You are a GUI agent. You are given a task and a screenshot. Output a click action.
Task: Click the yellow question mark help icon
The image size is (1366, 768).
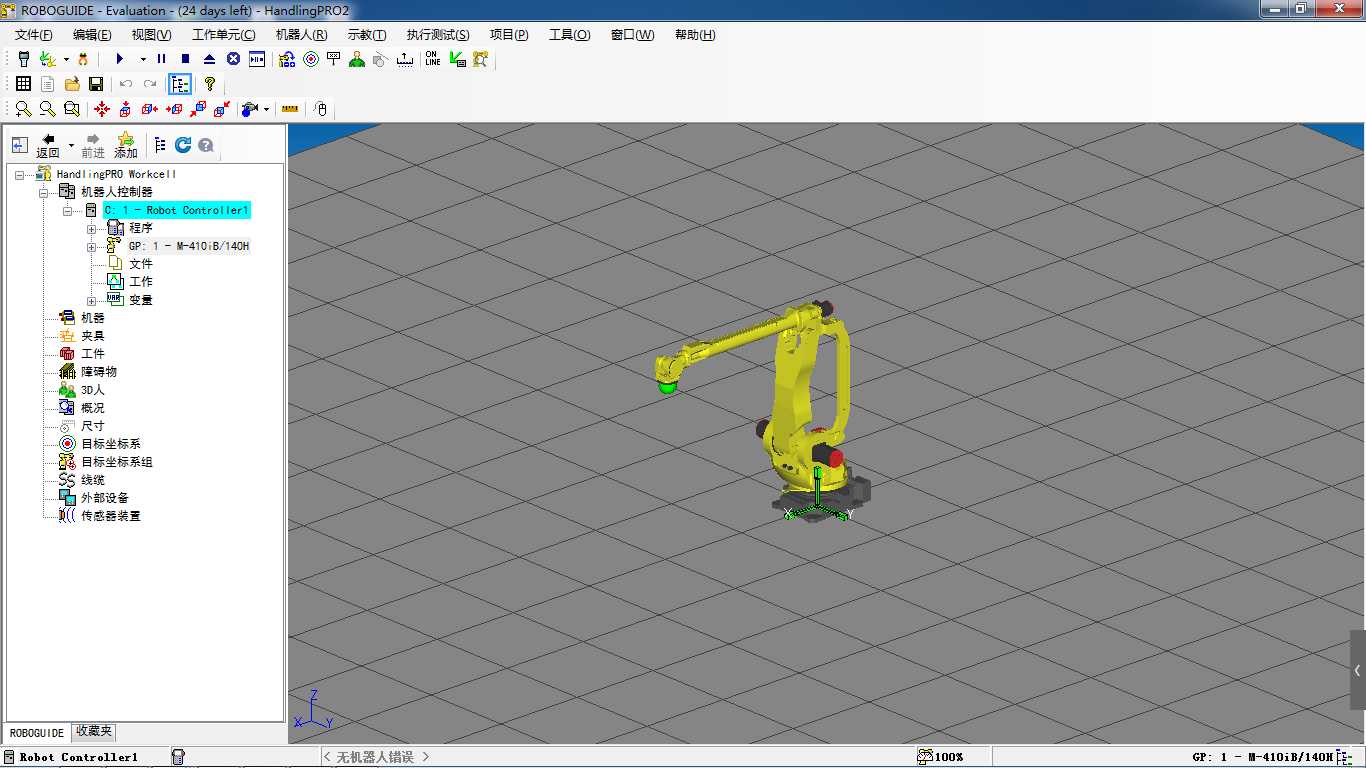point(209,84)
